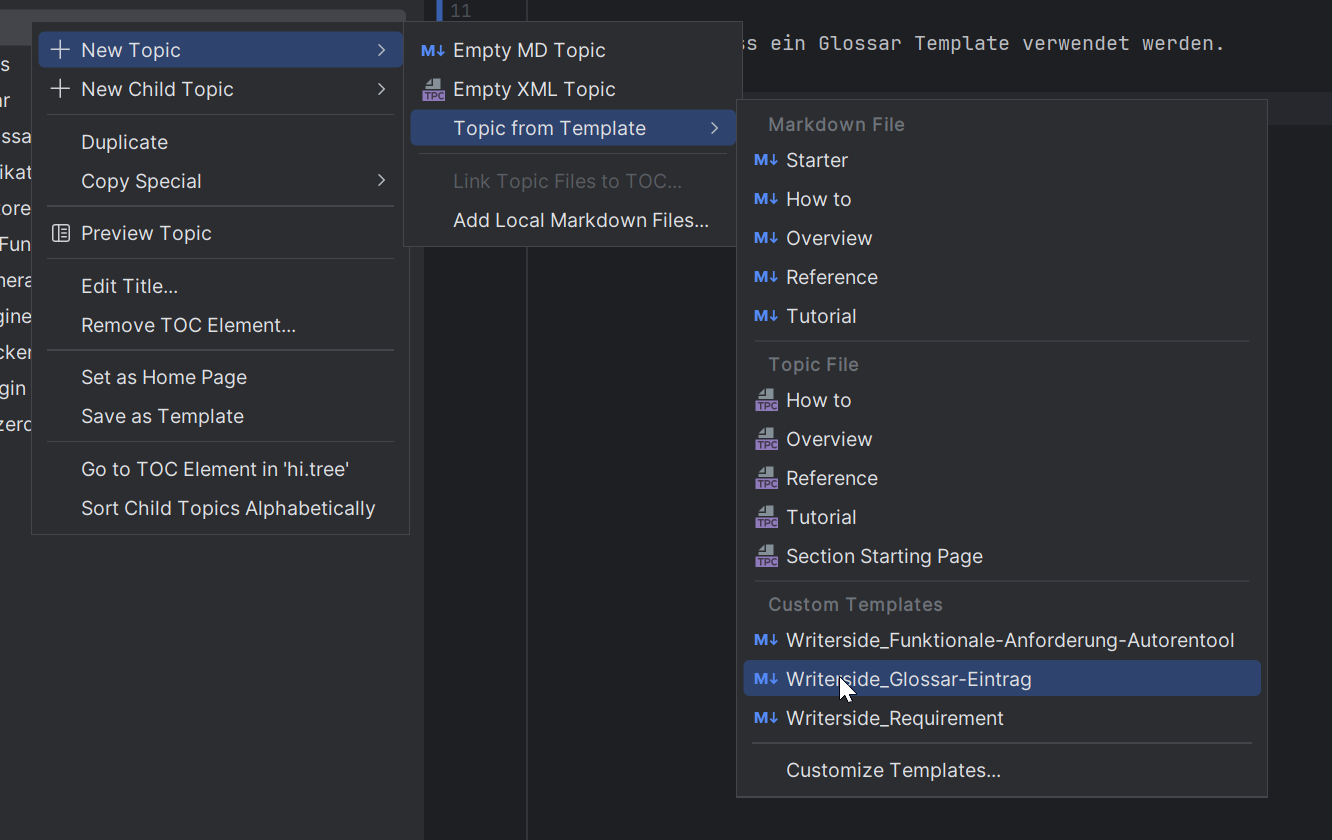Image resolution: width=1332 pixels, height=840 pixels.
Task: Select Writerside_Glossar-Eintrag custom template
Action: point(908,679)
